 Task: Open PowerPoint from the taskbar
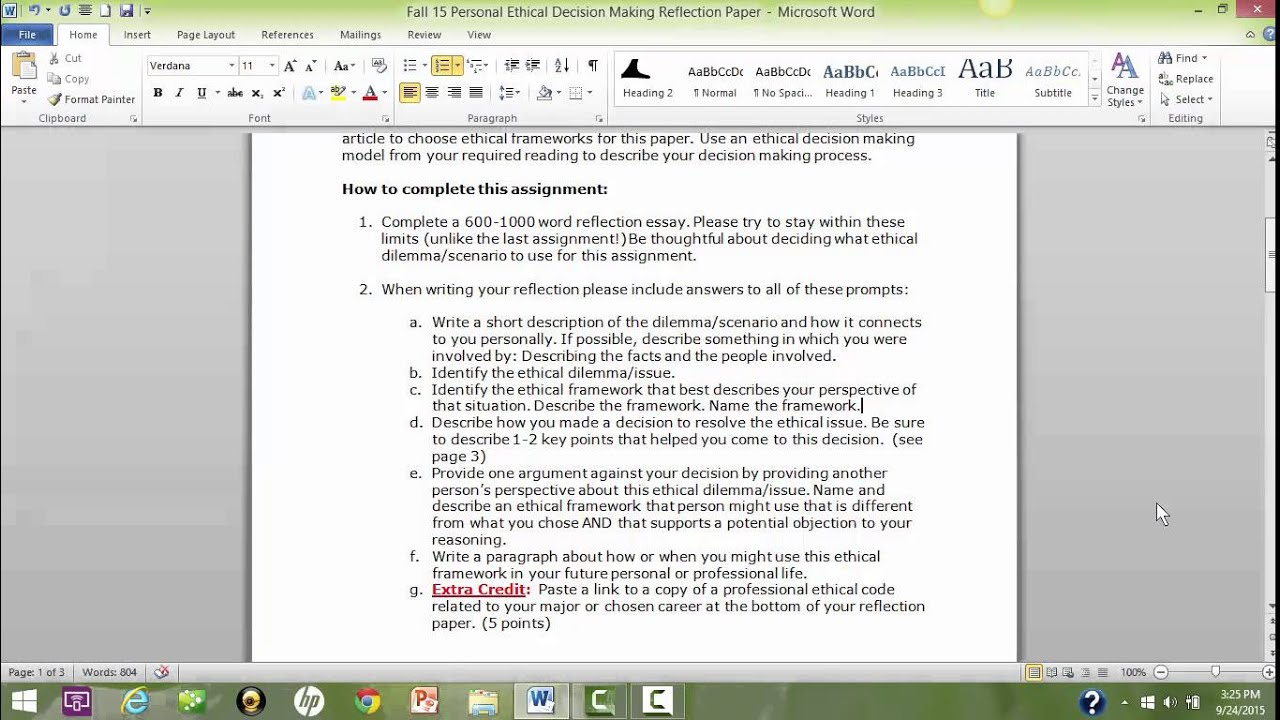click(x=425, y=702)
